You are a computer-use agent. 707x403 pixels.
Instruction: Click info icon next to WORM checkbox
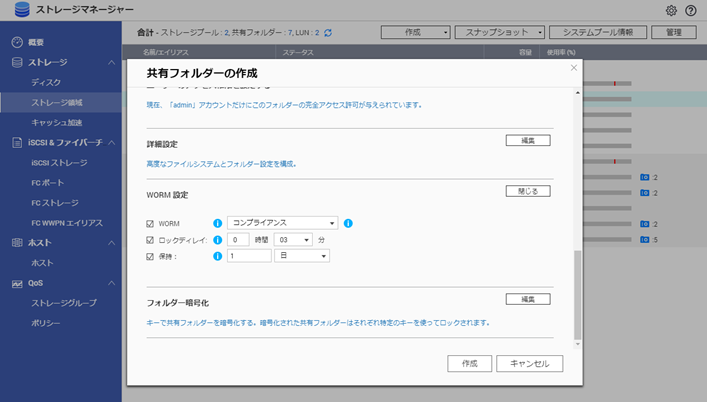217,223
